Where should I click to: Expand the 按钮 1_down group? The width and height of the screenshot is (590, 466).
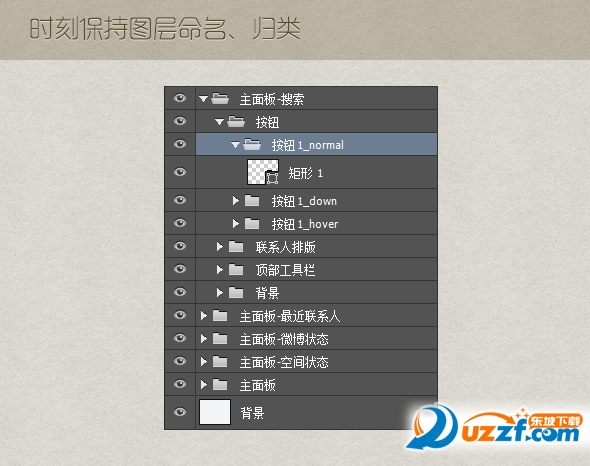coord(236,201)
